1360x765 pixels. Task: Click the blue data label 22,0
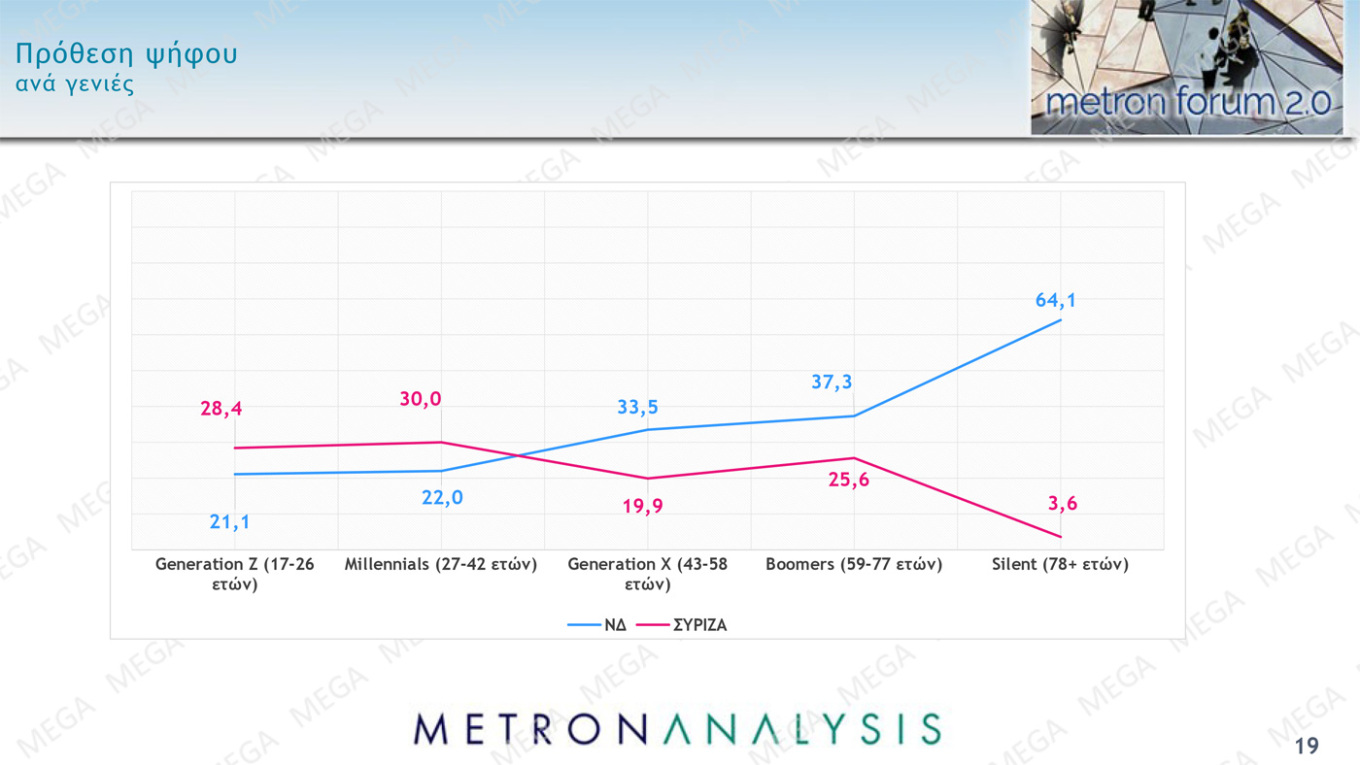[x=442, y=497]
